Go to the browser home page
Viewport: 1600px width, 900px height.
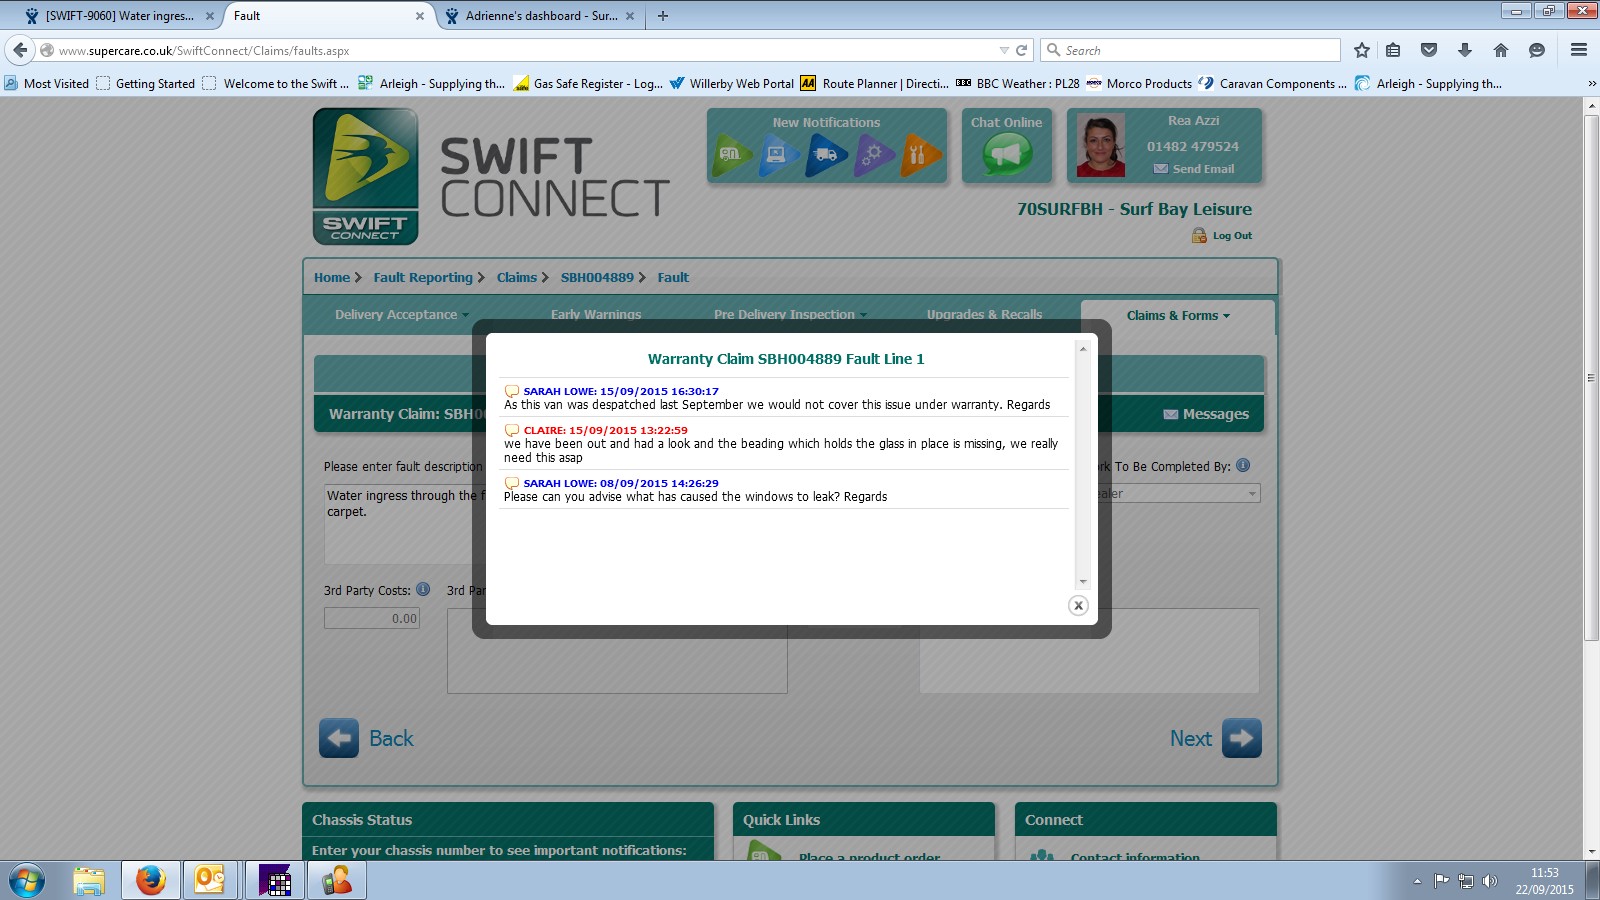coord(1501,50)
